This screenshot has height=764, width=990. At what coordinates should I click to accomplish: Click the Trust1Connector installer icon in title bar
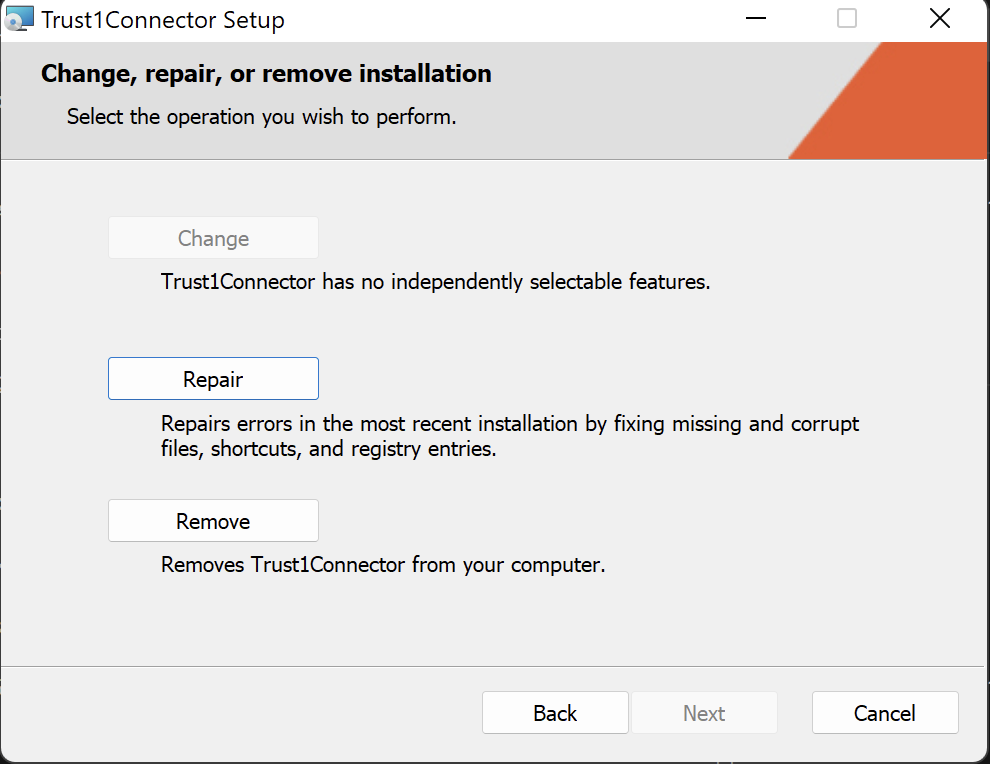point(19,18)
